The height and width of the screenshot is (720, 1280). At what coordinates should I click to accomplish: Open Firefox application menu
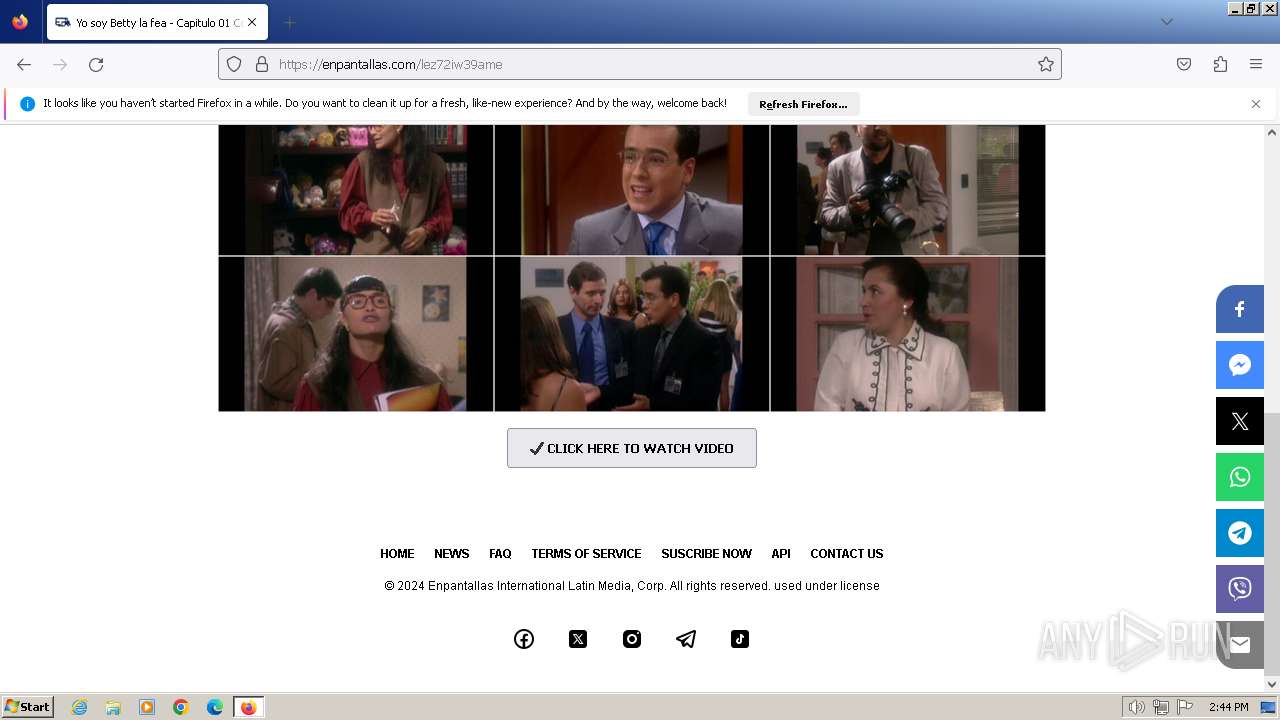(x=1256, y=64)
